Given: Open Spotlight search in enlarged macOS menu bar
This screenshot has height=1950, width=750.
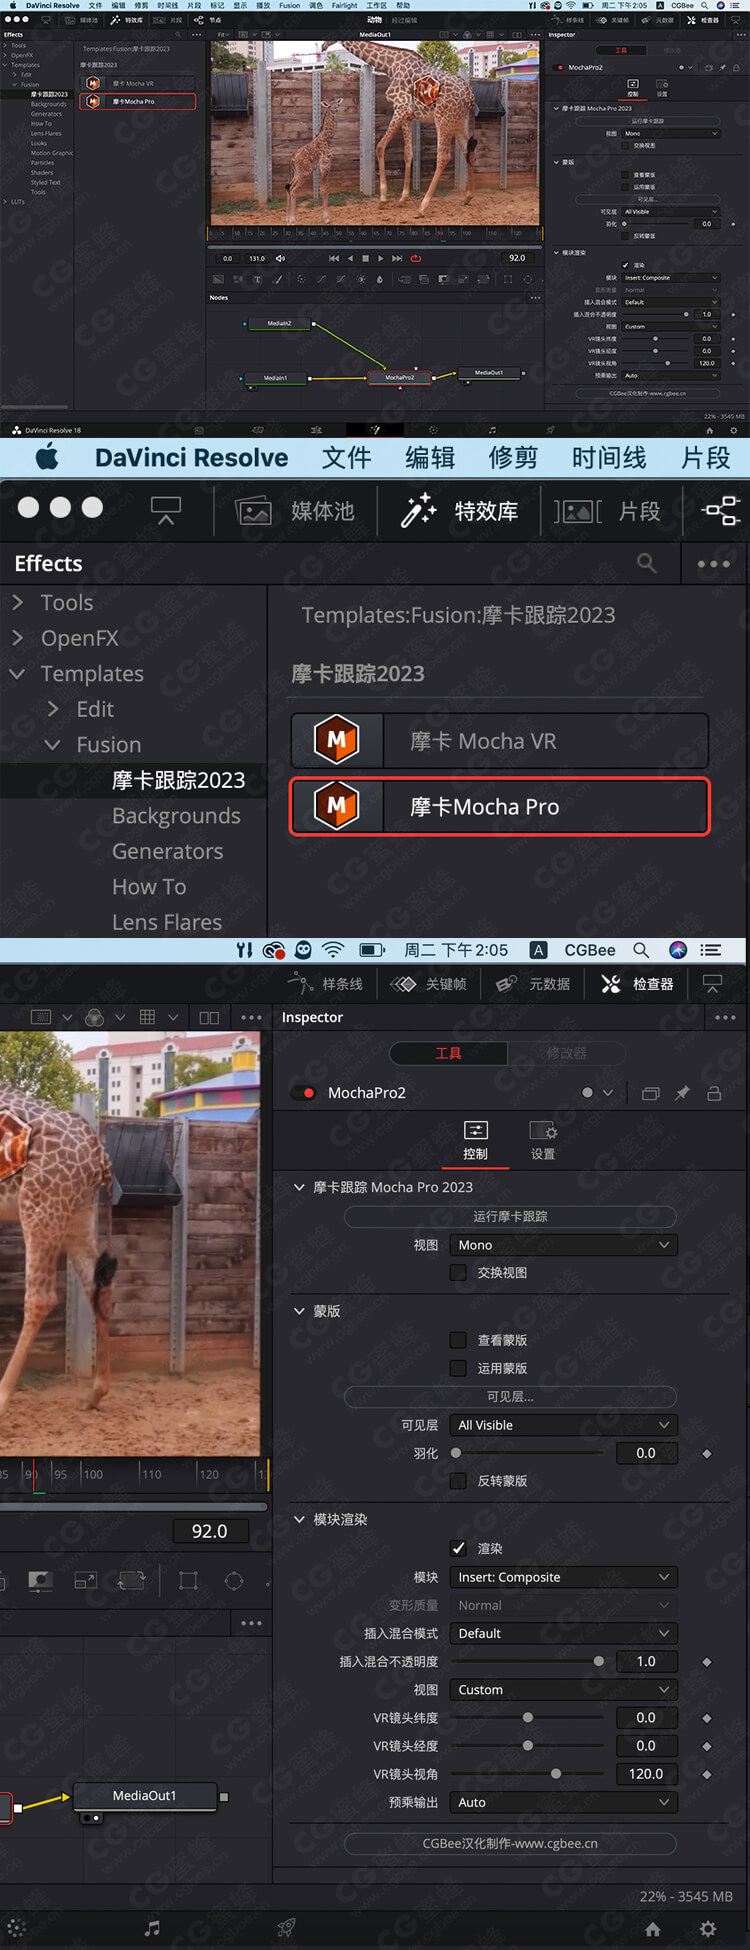Looking at the screenshot, I should pyautogui.click(x=641, y=950).
